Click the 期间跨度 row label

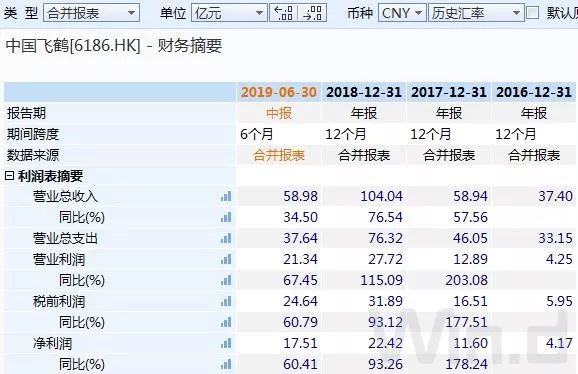pos(33,134)
